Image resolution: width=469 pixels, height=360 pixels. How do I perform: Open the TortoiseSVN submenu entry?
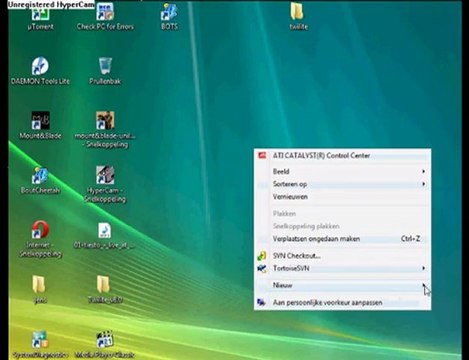pos(342,268)
